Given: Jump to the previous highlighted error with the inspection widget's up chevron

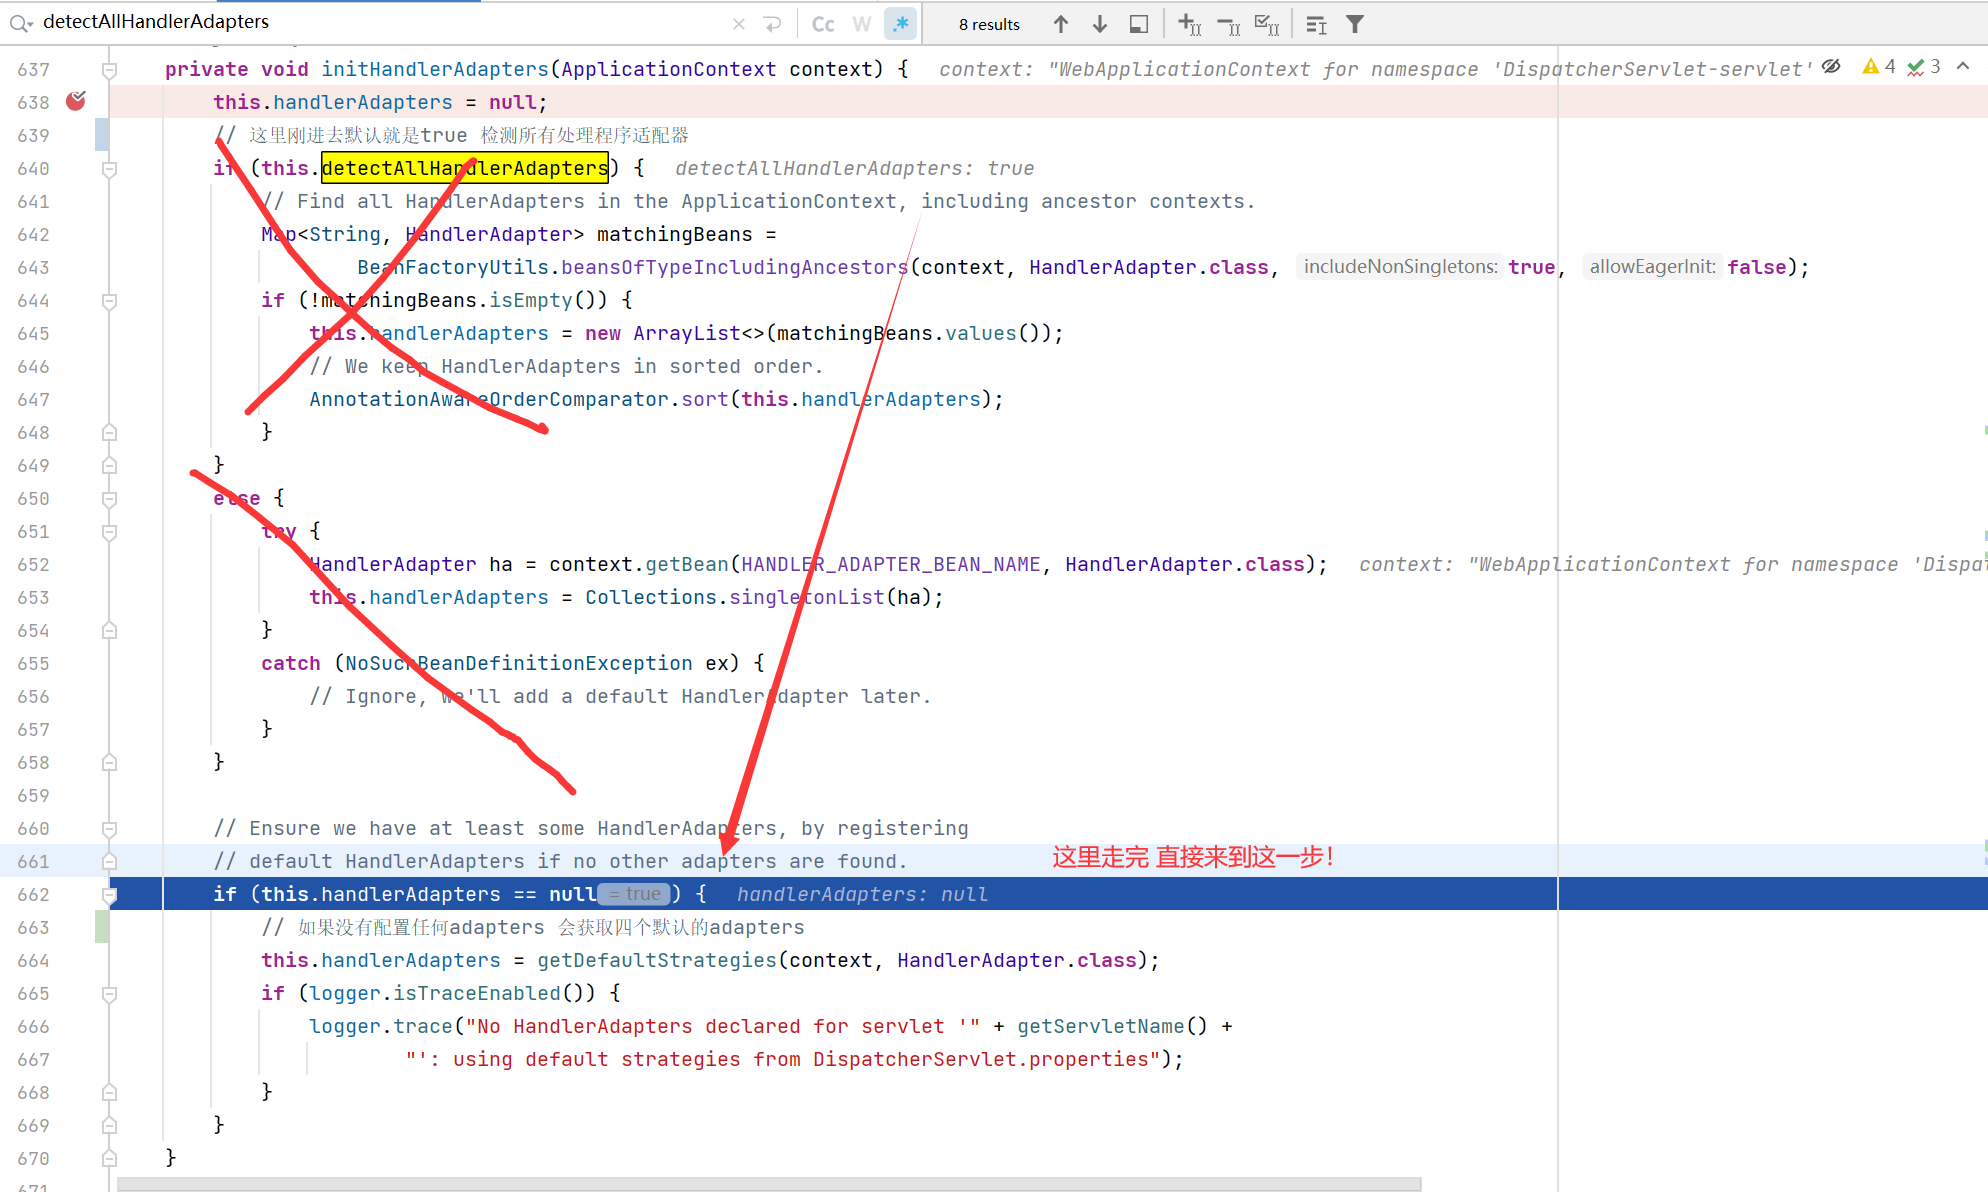Looking at the screenshot, I should pyautogui.click(x=1963, y=66).
